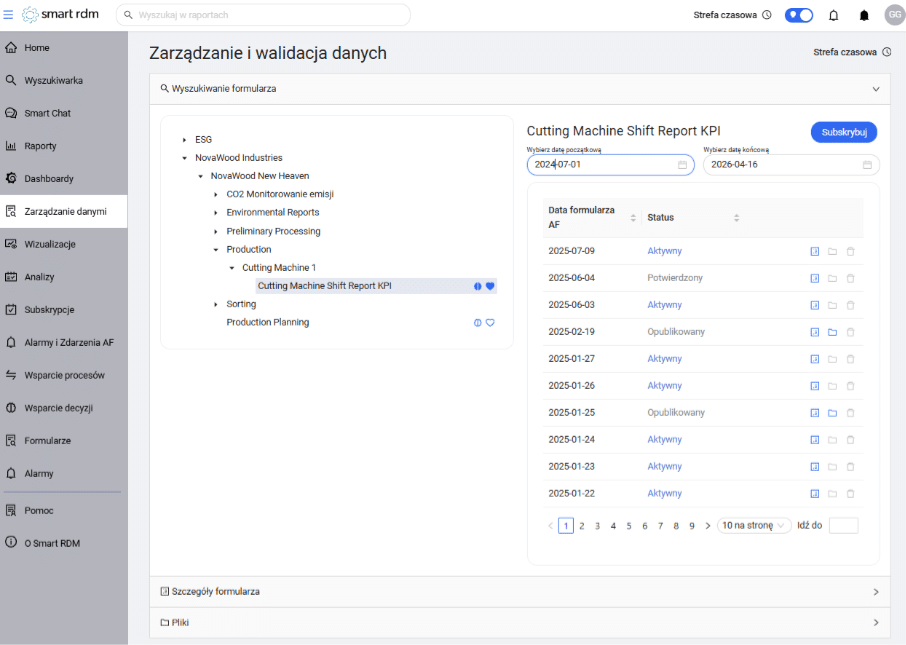The height and width of the screenshot is (645, 906).
Task: Click the start date input field
Action: pos(610,165)
